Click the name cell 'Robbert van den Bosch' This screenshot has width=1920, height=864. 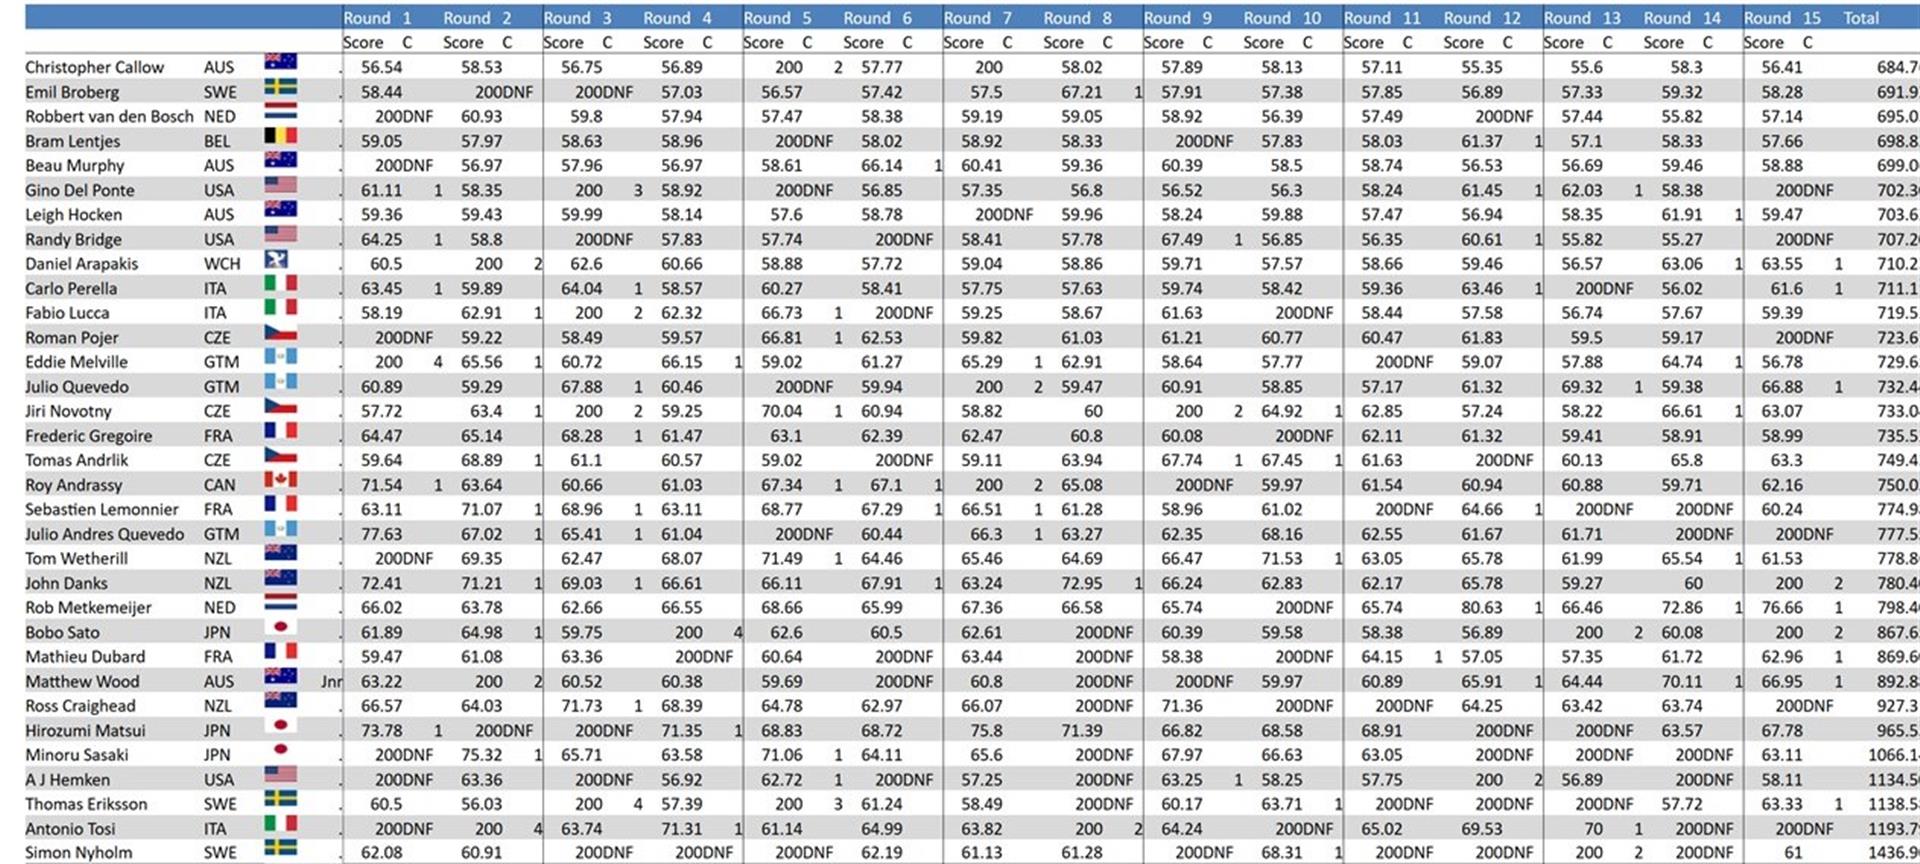pos(109,116)
